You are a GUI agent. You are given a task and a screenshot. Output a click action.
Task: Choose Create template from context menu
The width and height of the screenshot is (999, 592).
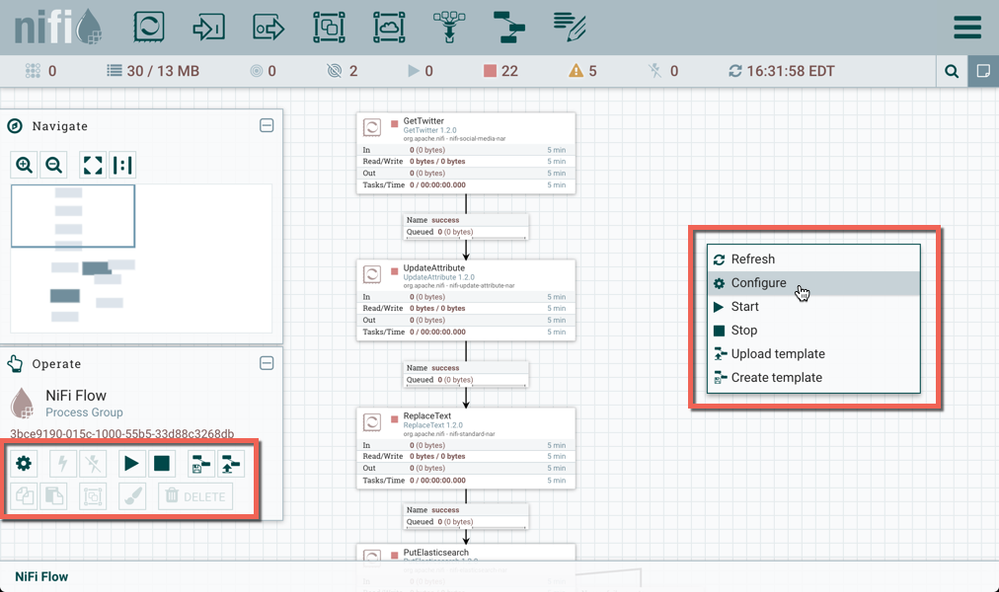tap(814, 377)
